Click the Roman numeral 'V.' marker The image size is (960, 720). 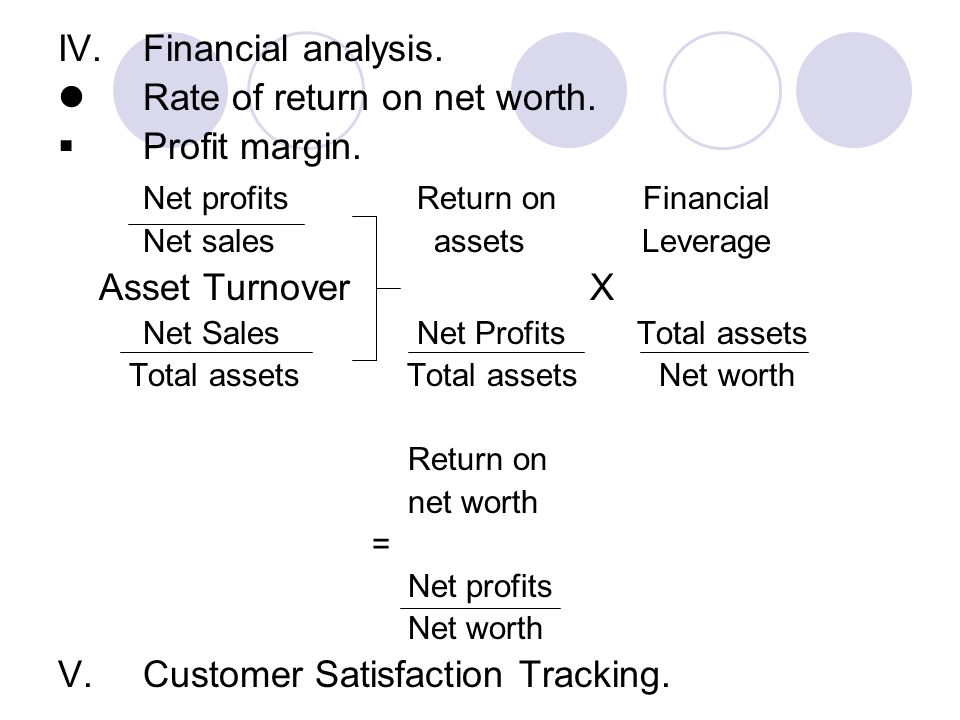[x=75, y=674]
